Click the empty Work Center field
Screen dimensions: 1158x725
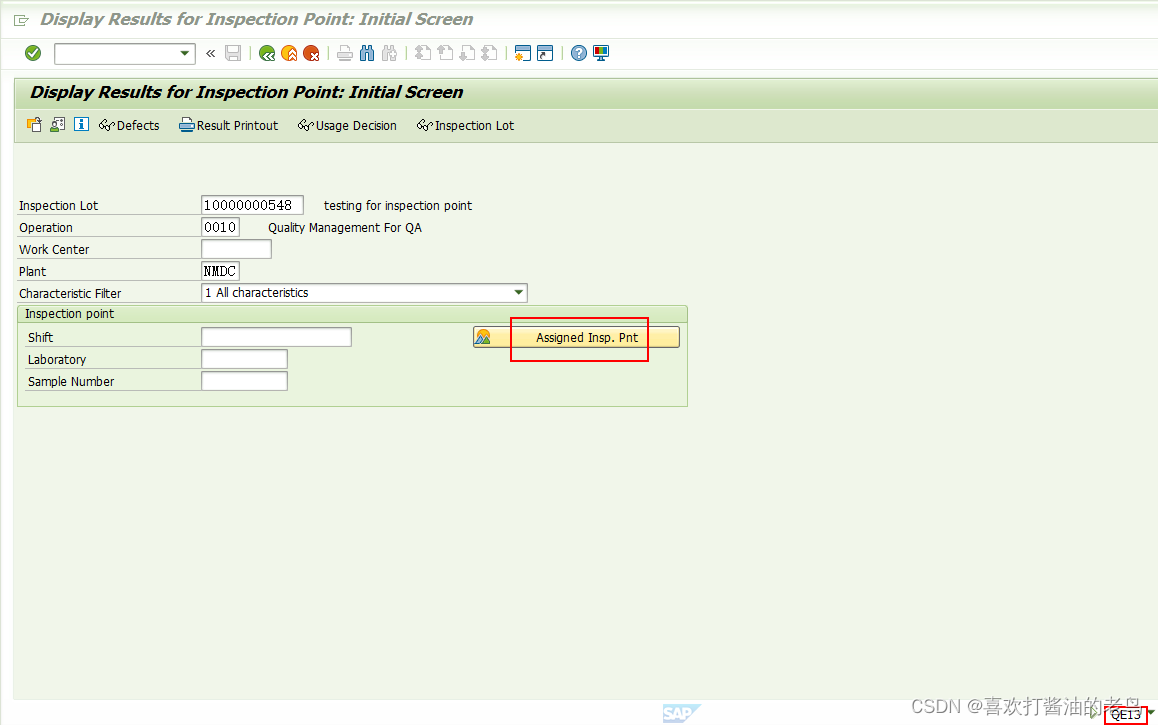coord(236,250)
